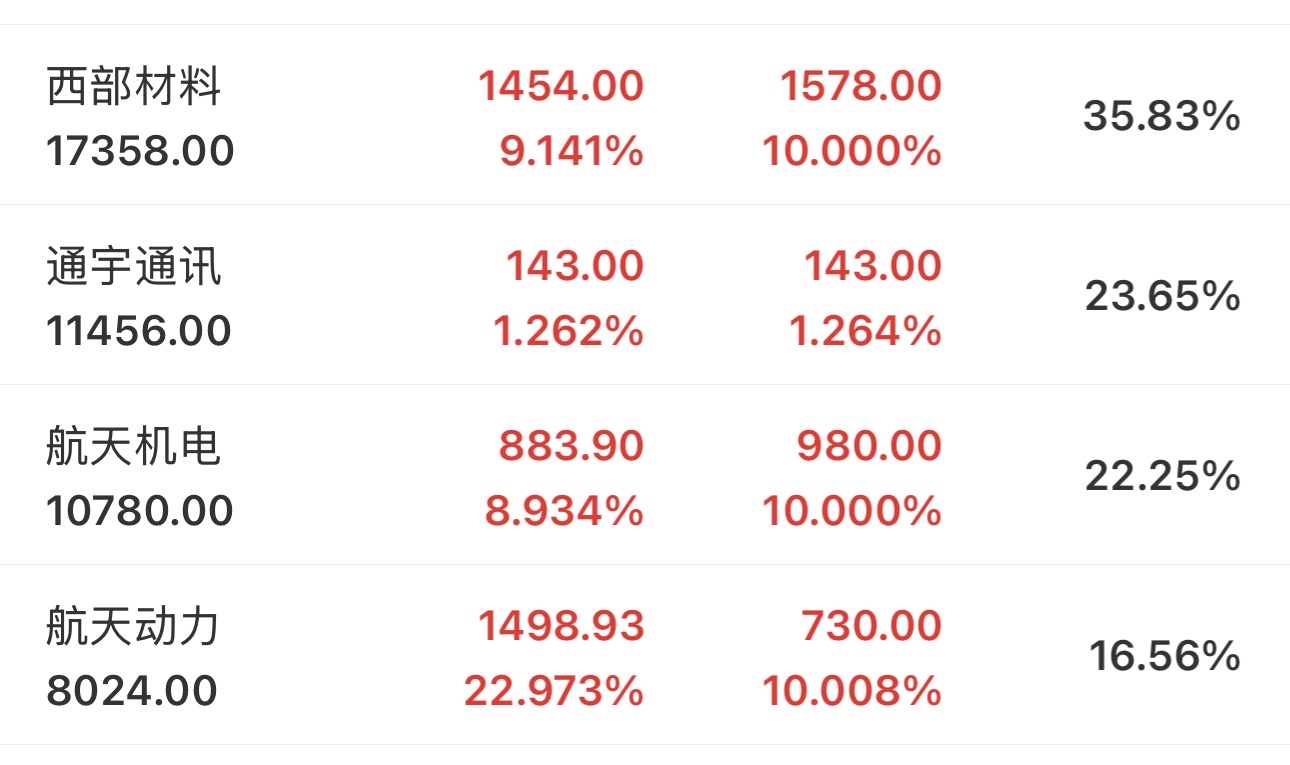The image size is (1290, 765).
Task: Select profit percentage 1.262%
Action: point(568,331)
